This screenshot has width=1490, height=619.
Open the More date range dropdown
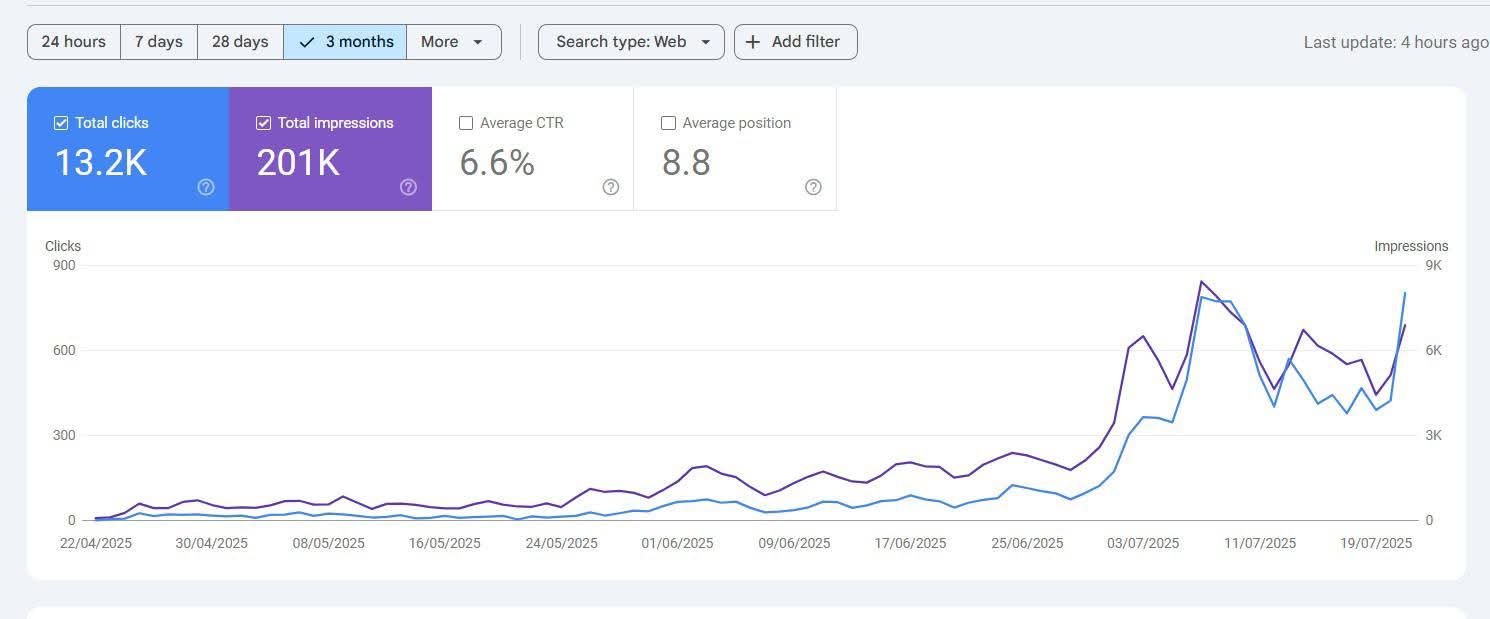453,42
